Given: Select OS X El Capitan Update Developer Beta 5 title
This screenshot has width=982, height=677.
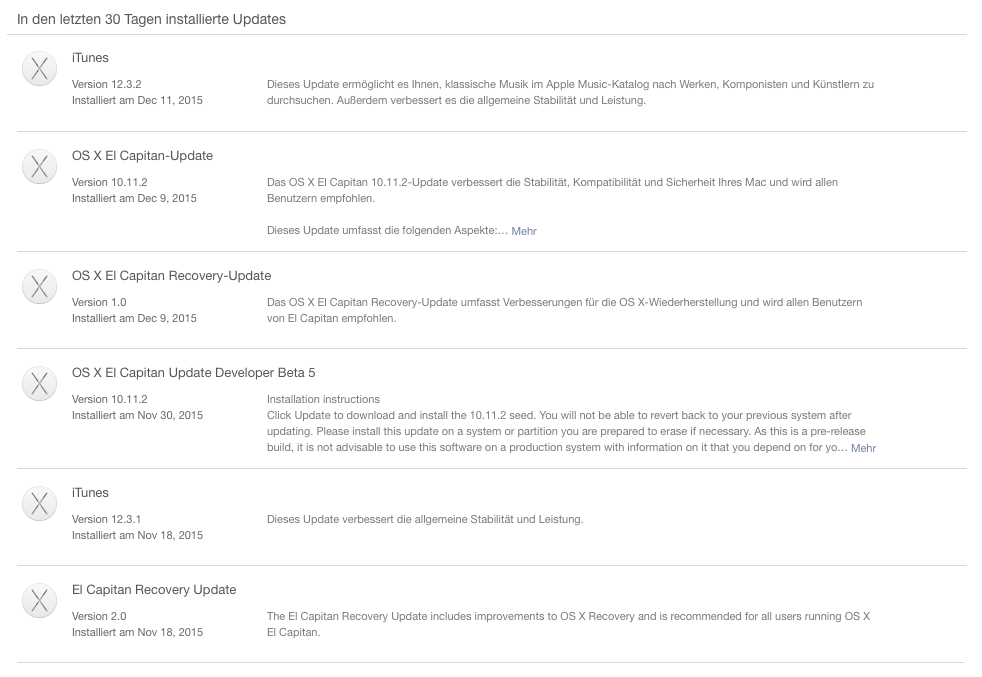Looking at the screenshot, I should 194,373.
